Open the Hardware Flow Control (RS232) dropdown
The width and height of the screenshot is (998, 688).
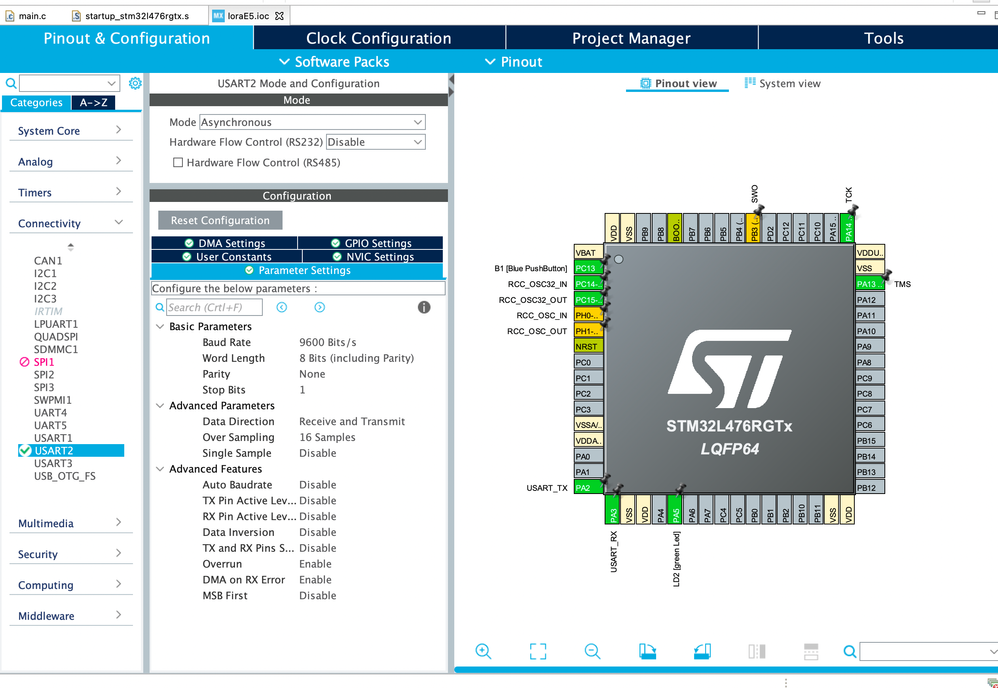(376, 142)
